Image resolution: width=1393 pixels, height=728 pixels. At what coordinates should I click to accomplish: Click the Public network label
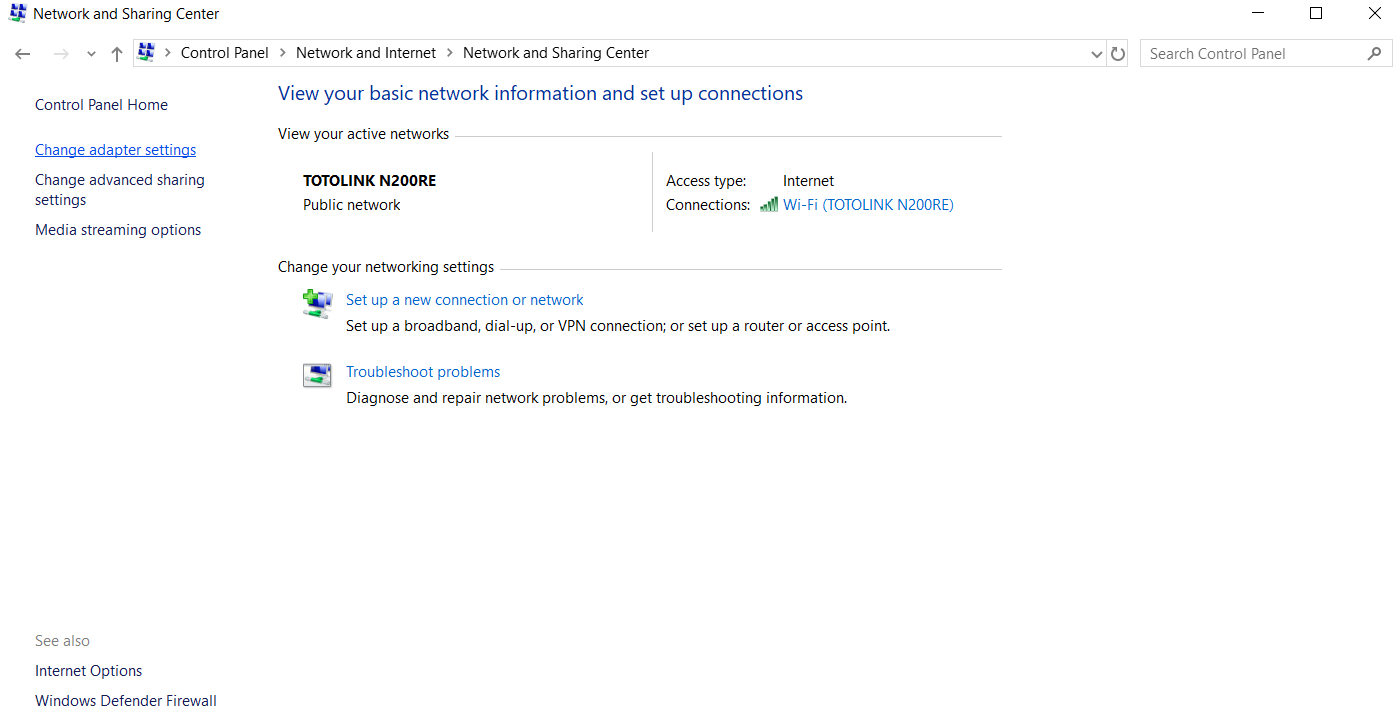pyautogui.click(x=352, y=205)
